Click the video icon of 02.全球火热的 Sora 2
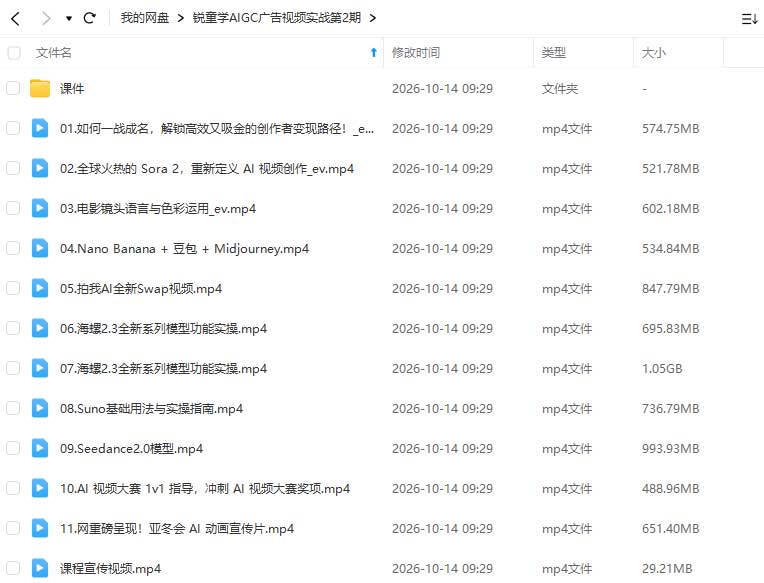764x583 pixels. point(40,168)
